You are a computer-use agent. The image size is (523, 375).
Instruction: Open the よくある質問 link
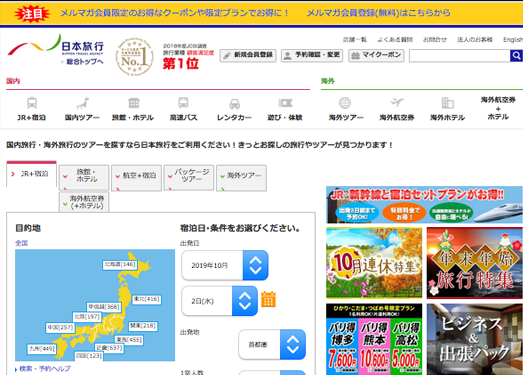click(395, 40)
